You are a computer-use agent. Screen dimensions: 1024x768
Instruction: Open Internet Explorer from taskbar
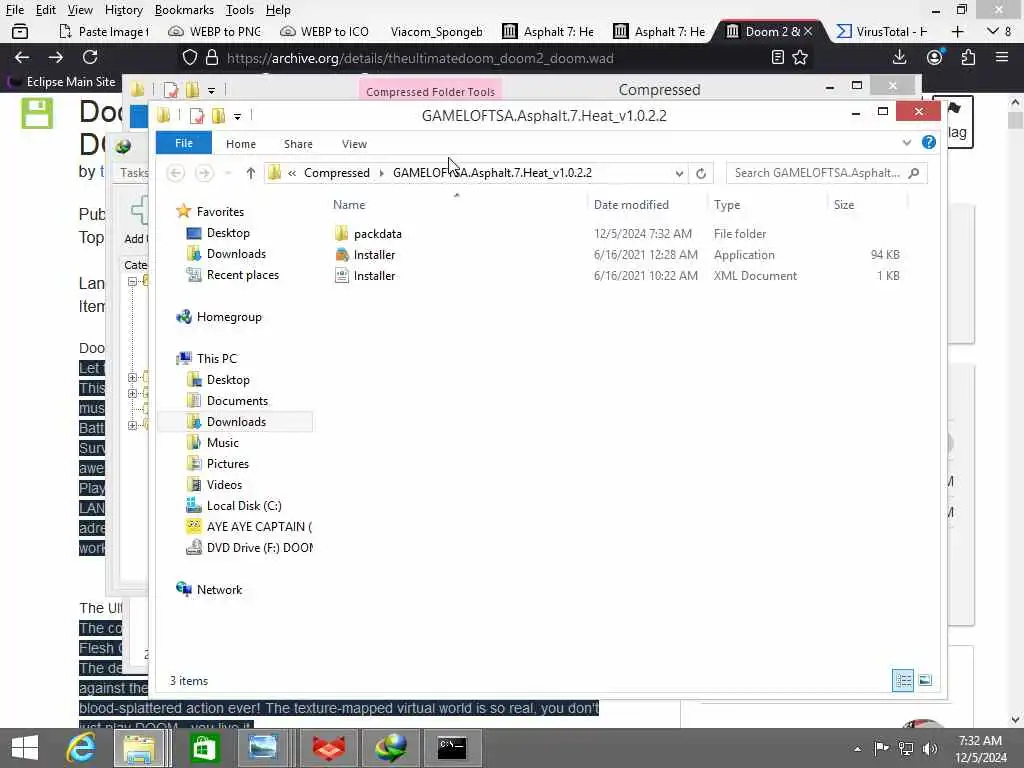pyautogui.click(x=81, y=748)
